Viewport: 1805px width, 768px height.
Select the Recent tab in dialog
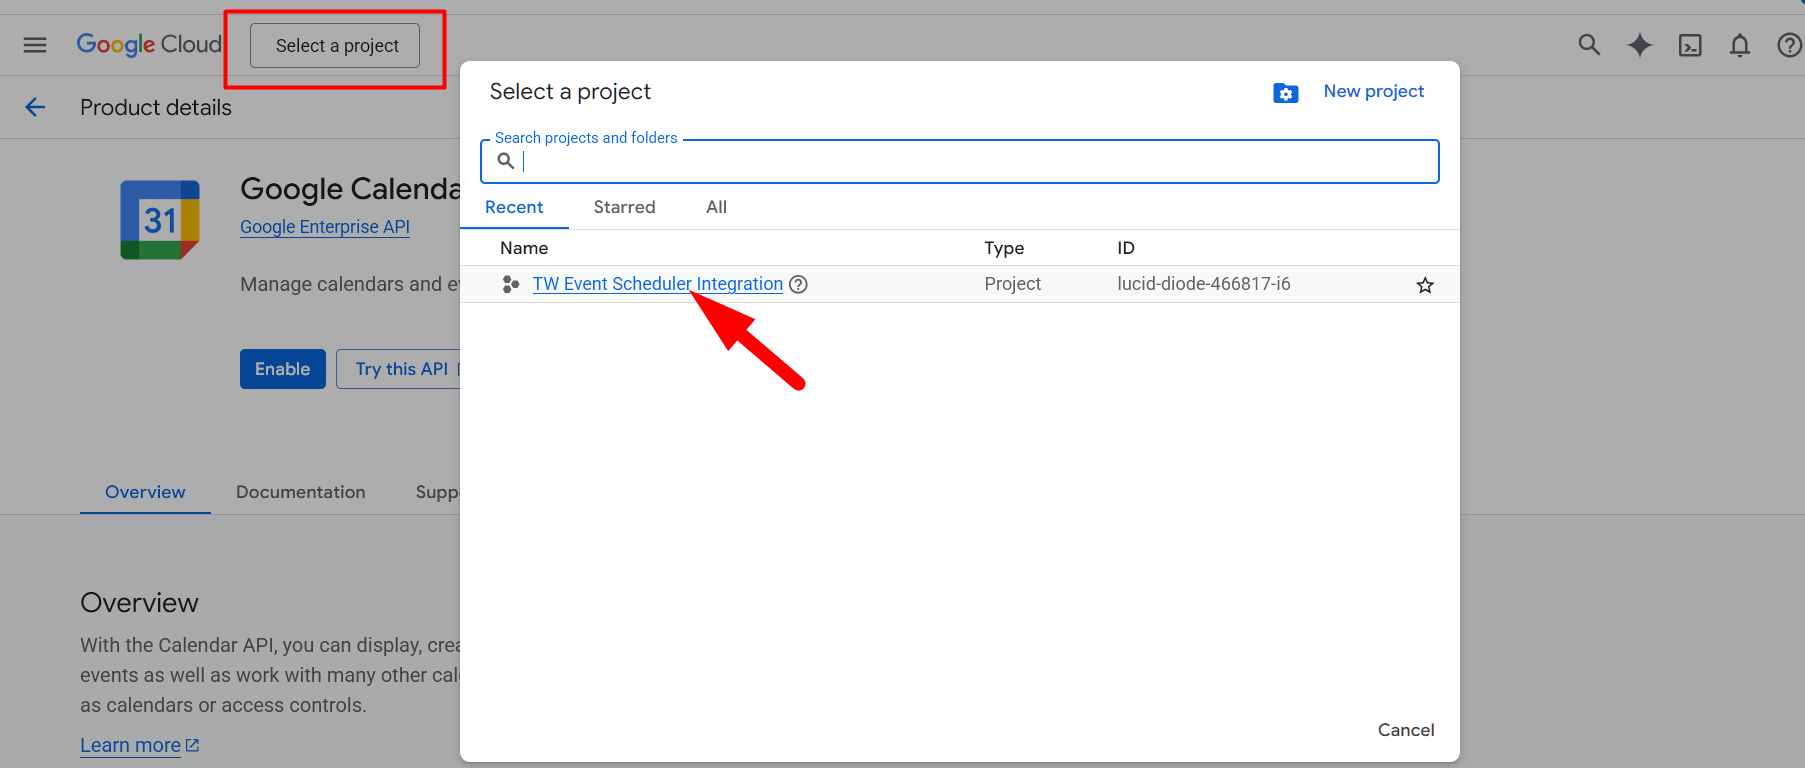tap(514, 207)
